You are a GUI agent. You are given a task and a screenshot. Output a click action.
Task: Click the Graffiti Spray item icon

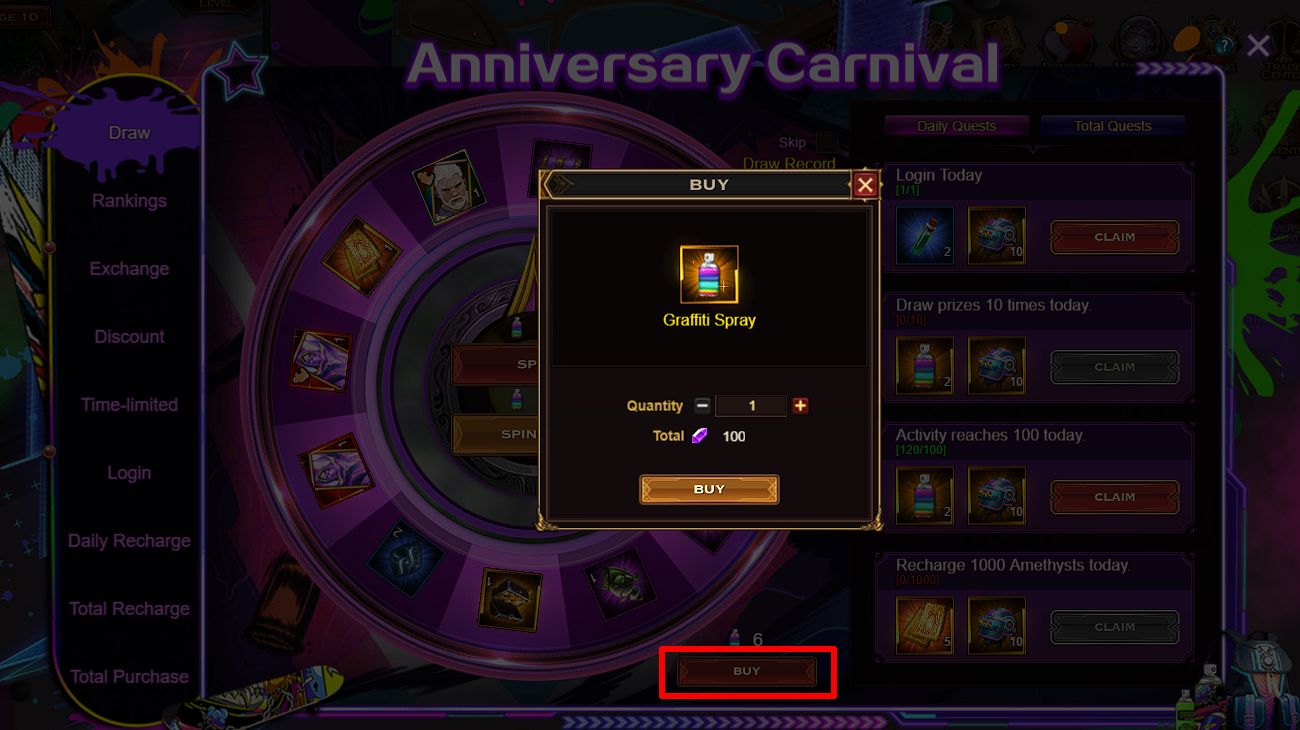709,275
